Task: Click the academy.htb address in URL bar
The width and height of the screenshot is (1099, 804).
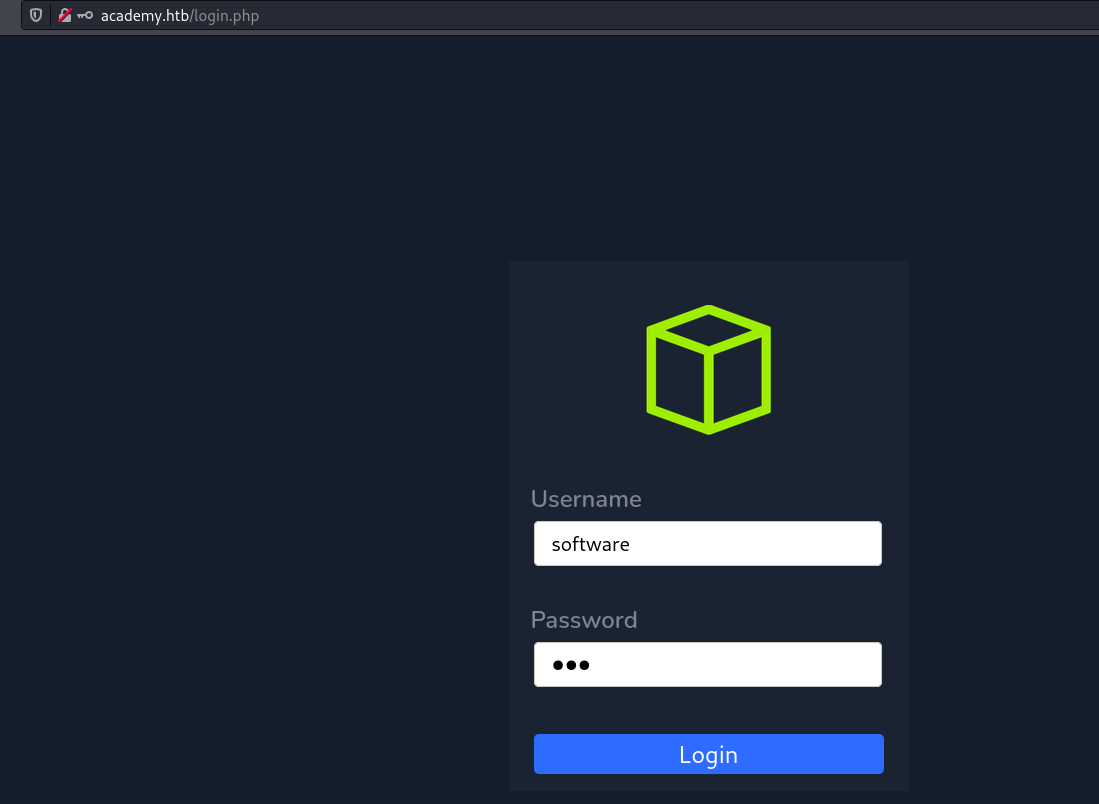Action: coord(145,16)
